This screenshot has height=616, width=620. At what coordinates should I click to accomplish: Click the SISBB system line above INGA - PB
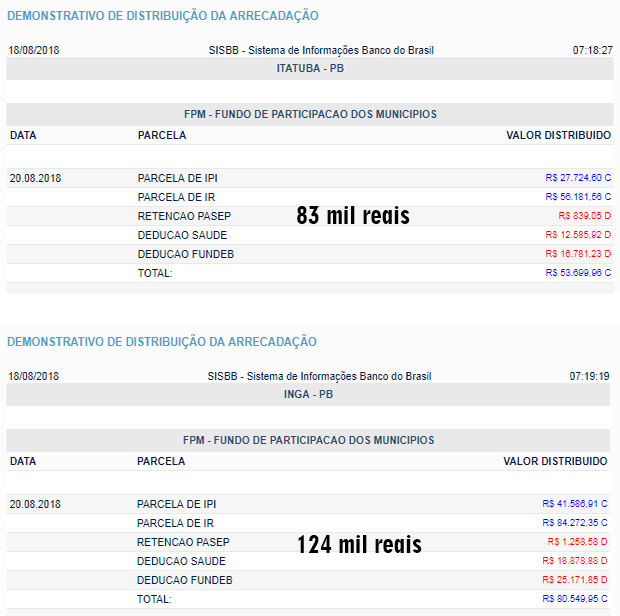(x=319, y=376)
